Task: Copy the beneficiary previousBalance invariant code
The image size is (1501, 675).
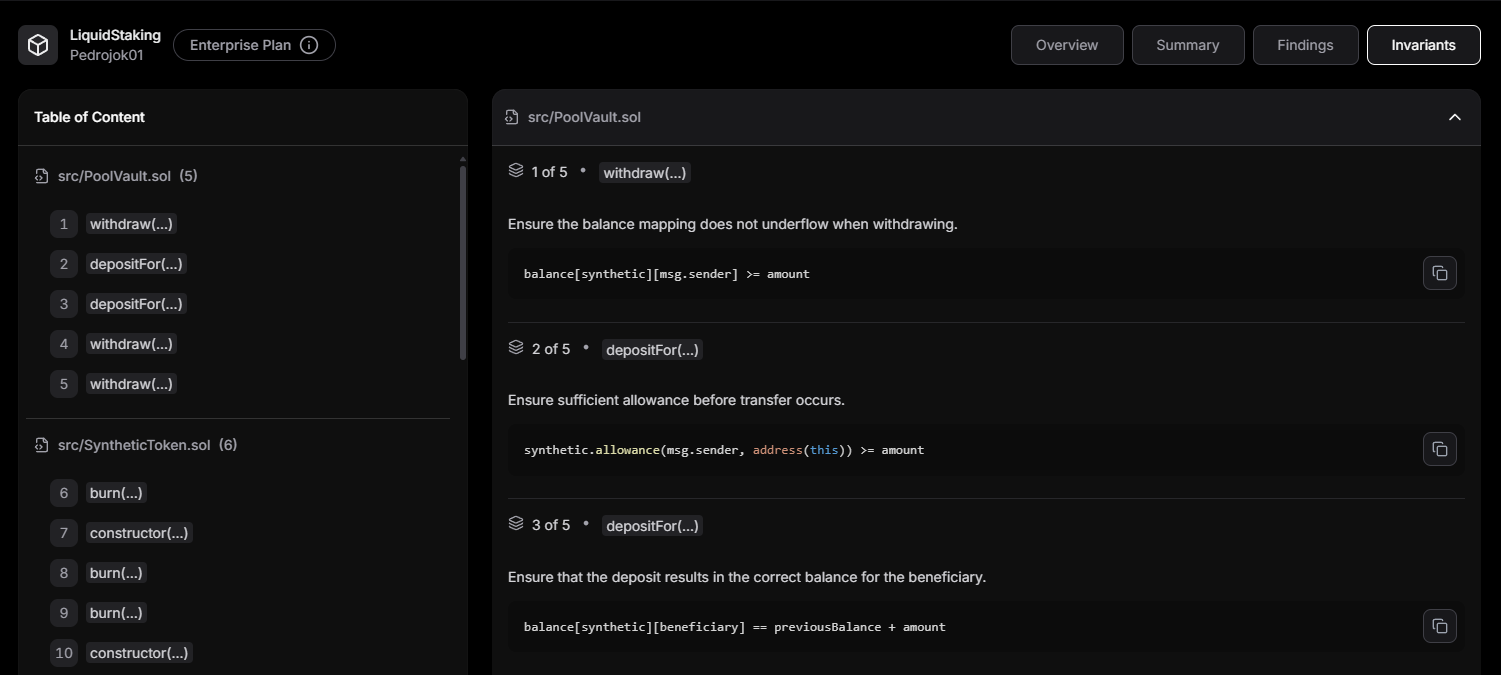Action: (1440, 626)
